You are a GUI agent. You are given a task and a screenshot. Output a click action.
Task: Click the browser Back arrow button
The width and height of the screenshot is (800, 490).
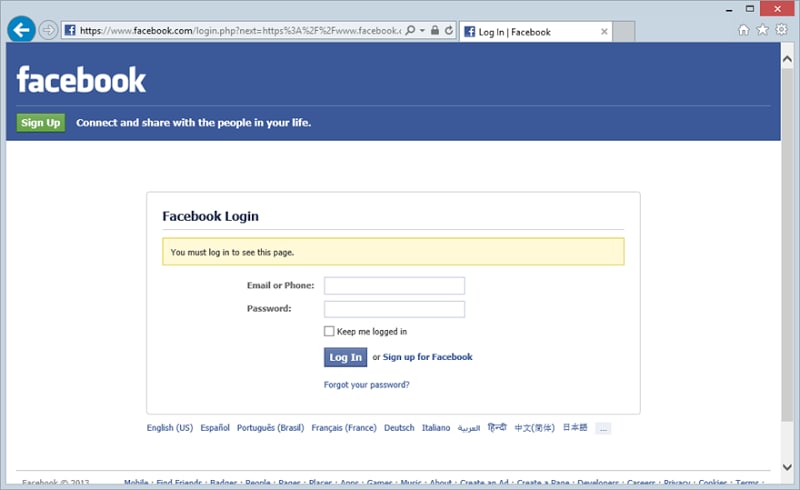(21, 30)
